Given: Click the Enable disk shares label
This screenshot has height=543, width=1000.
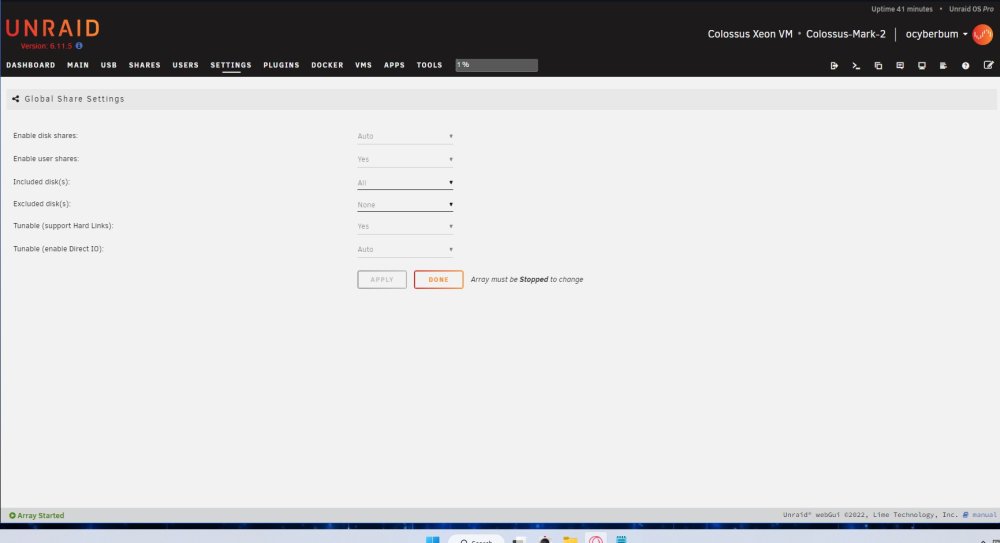Looking at the screenshot, I should [x=45, y=136].
